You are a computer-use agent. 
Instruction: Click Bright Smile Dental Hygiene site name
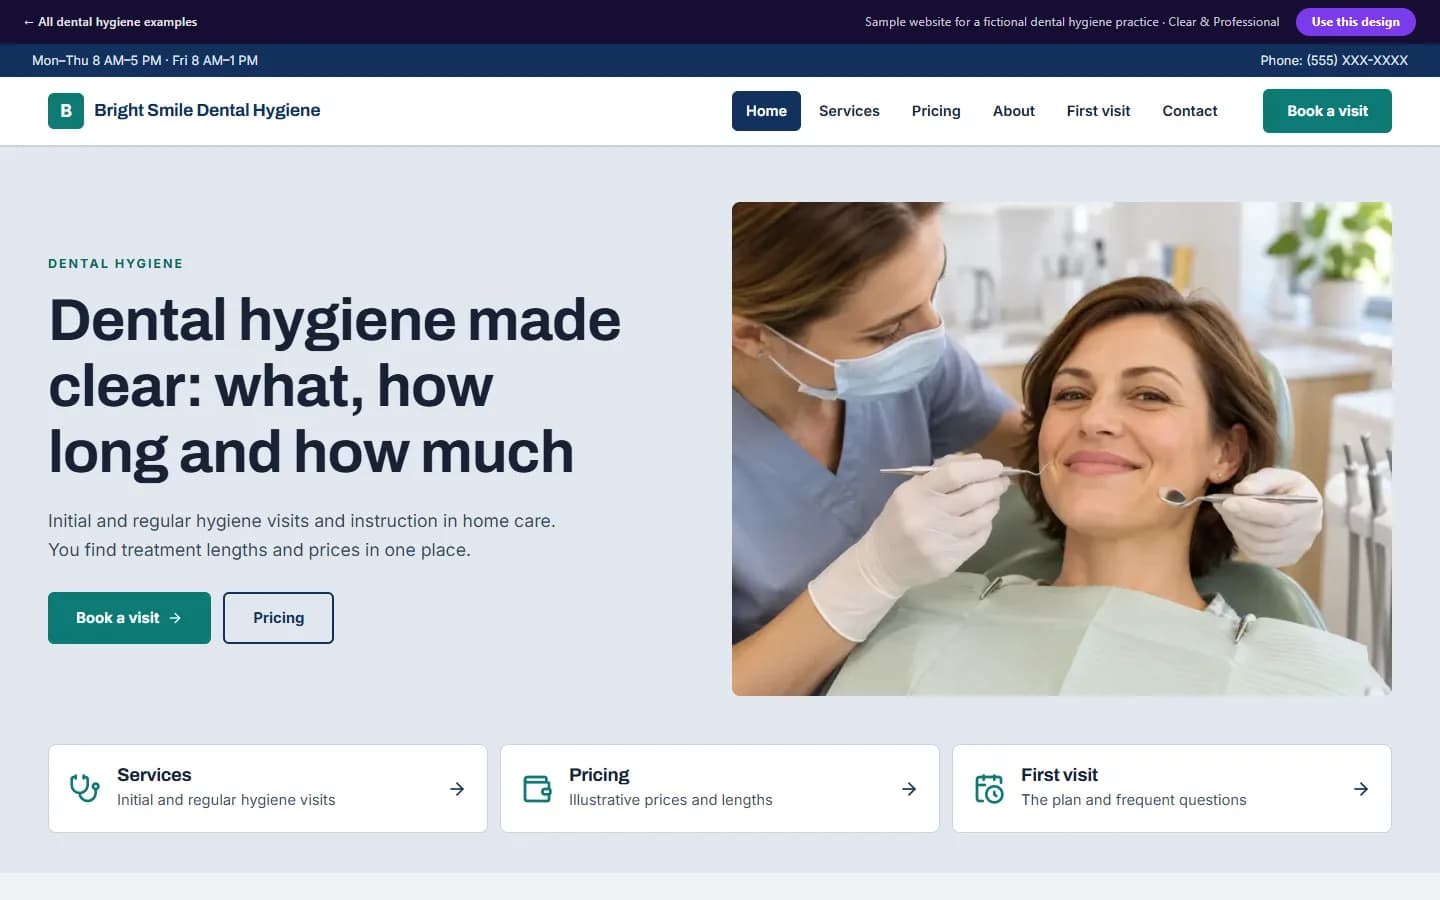pos(207,110)
